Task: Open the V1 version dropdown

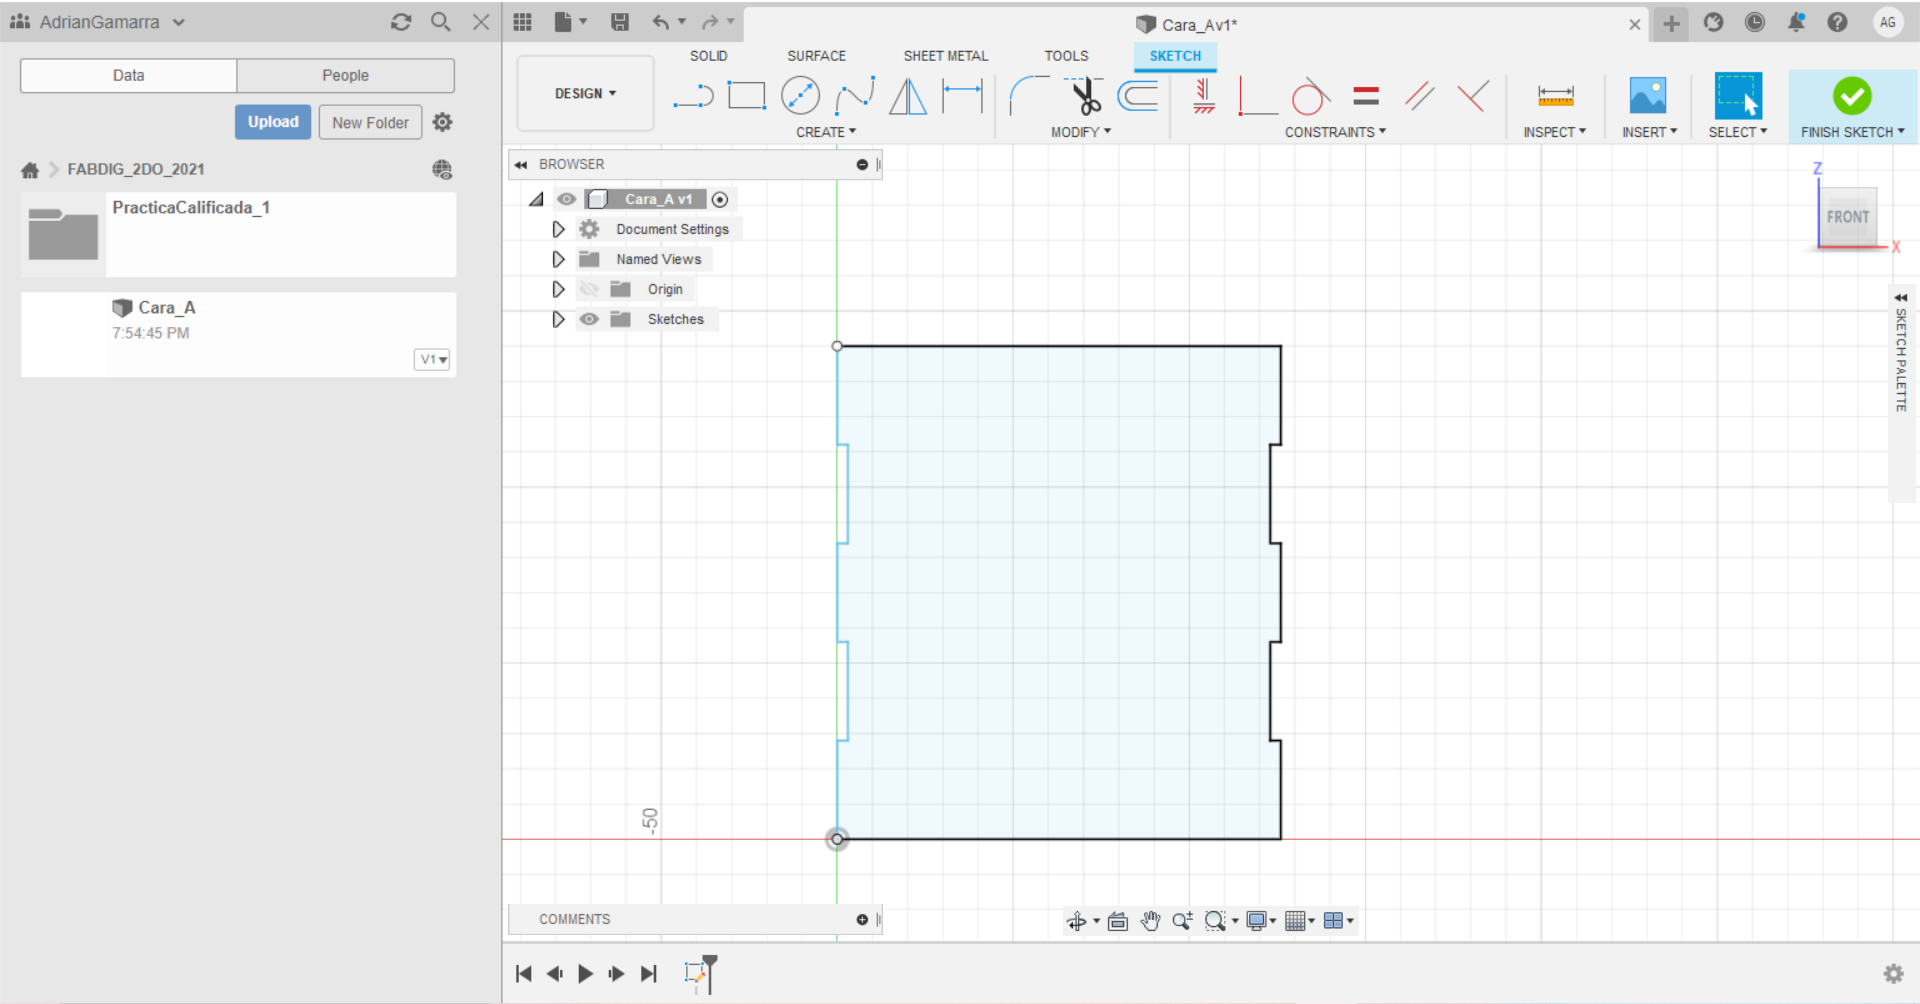Action: (x=432, y=359)
